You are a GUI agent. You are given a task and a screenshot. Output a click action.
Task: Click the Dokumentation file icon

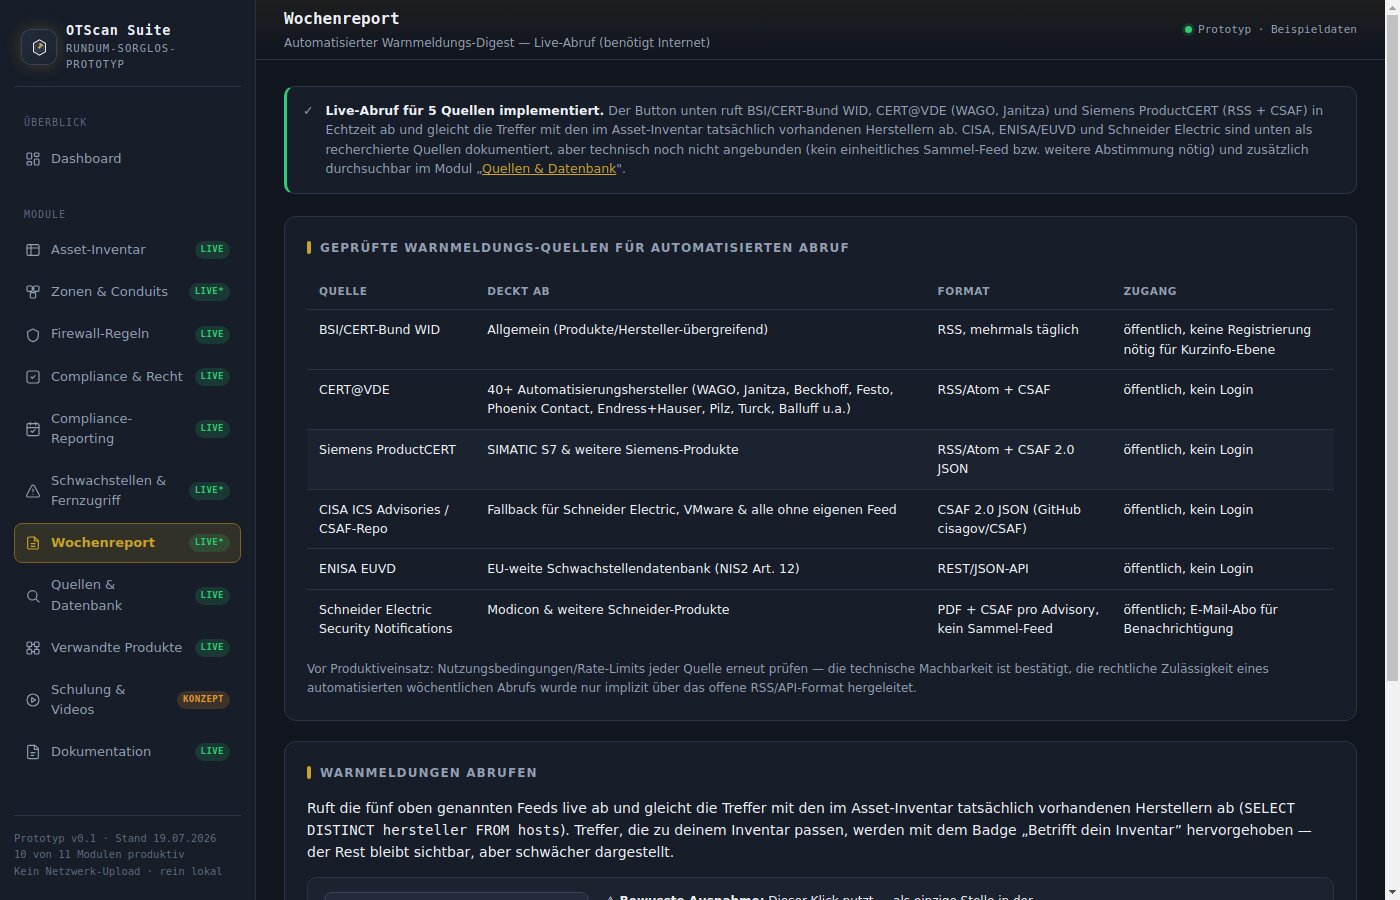pyautogui.click(x=33, y=752)
